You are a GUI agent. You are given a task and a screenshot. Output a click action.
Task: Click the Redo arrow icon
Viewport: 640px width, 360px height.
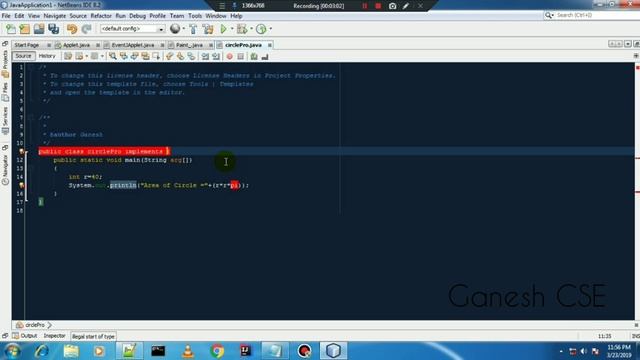[86, 29]
